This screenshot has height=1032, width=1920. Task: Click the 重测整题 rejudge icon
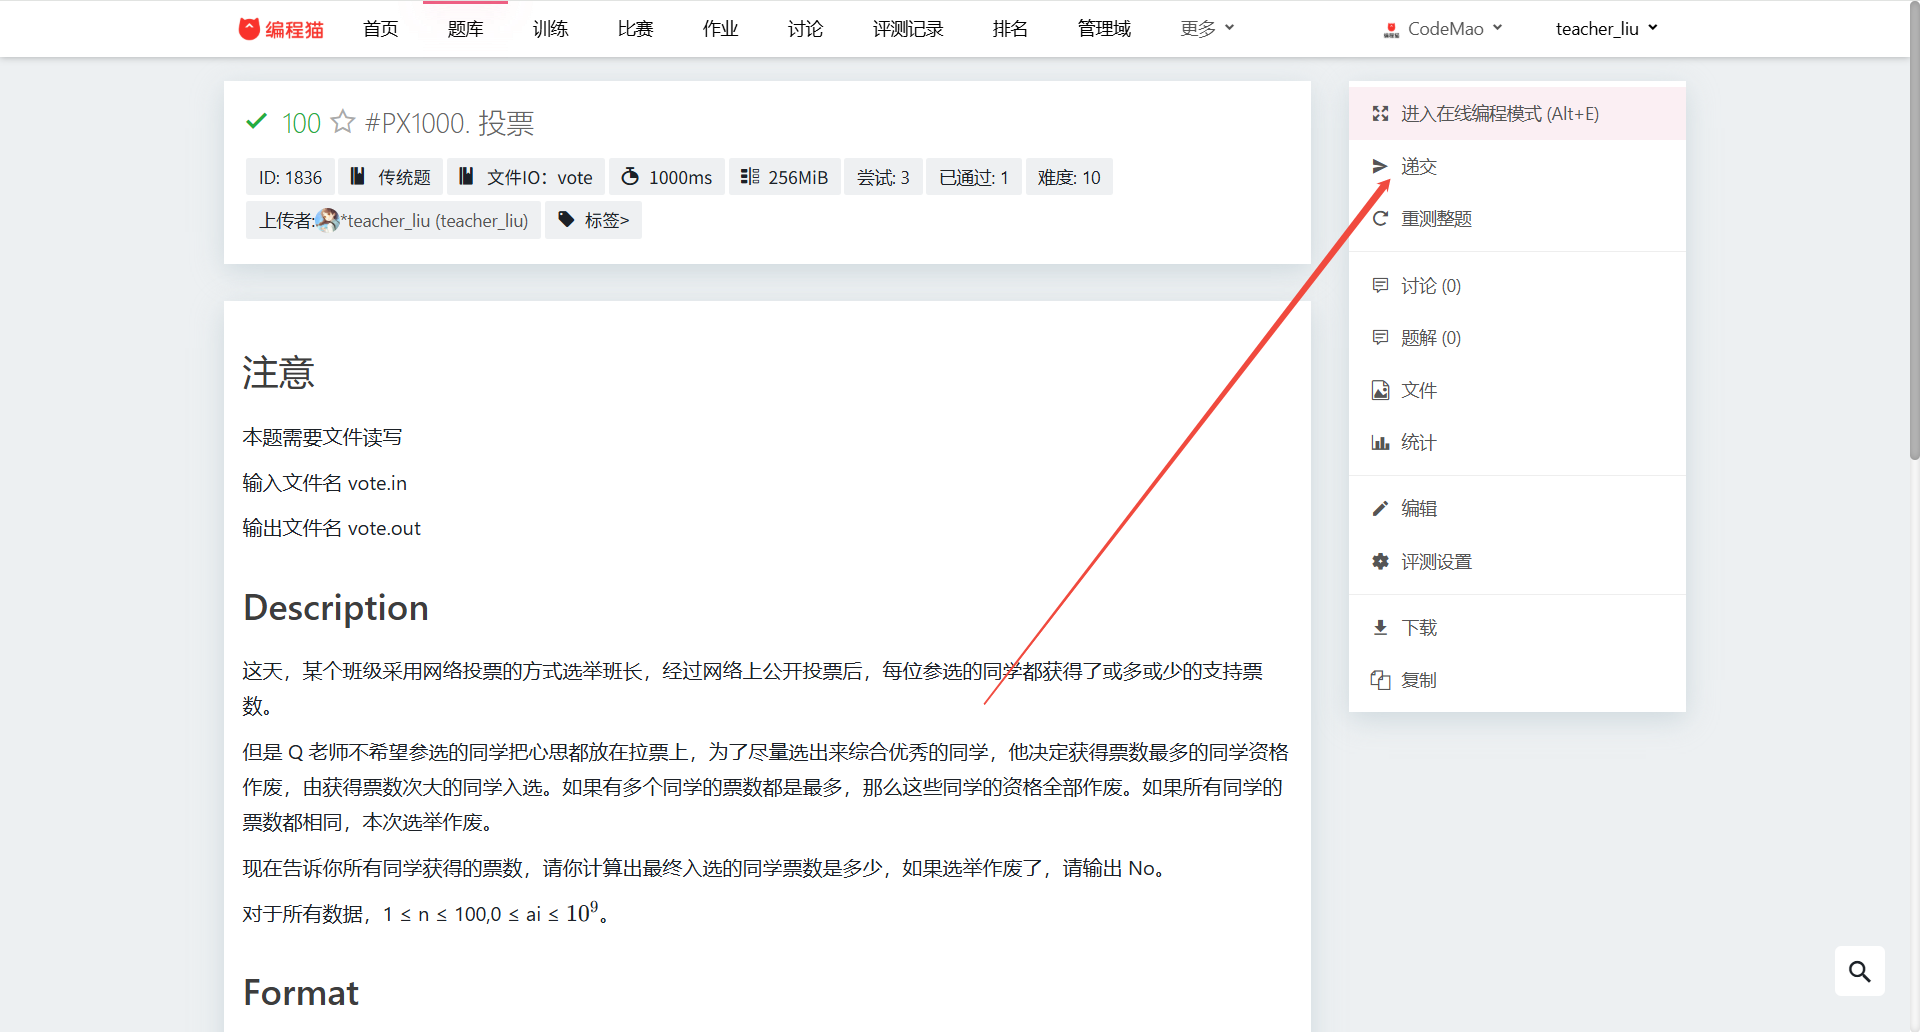point(1380,219)
